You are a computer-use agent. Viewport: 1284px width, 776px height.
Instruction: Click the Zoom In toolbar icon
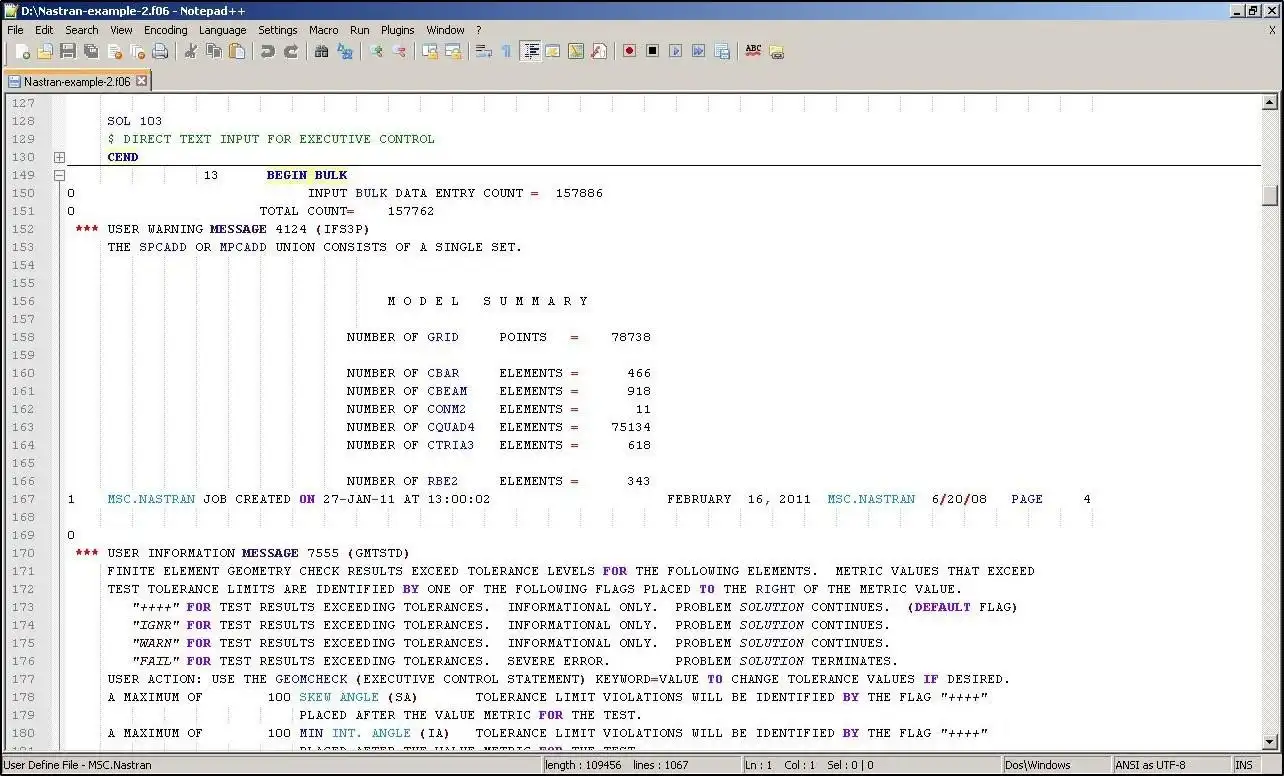tap(376, 51)
